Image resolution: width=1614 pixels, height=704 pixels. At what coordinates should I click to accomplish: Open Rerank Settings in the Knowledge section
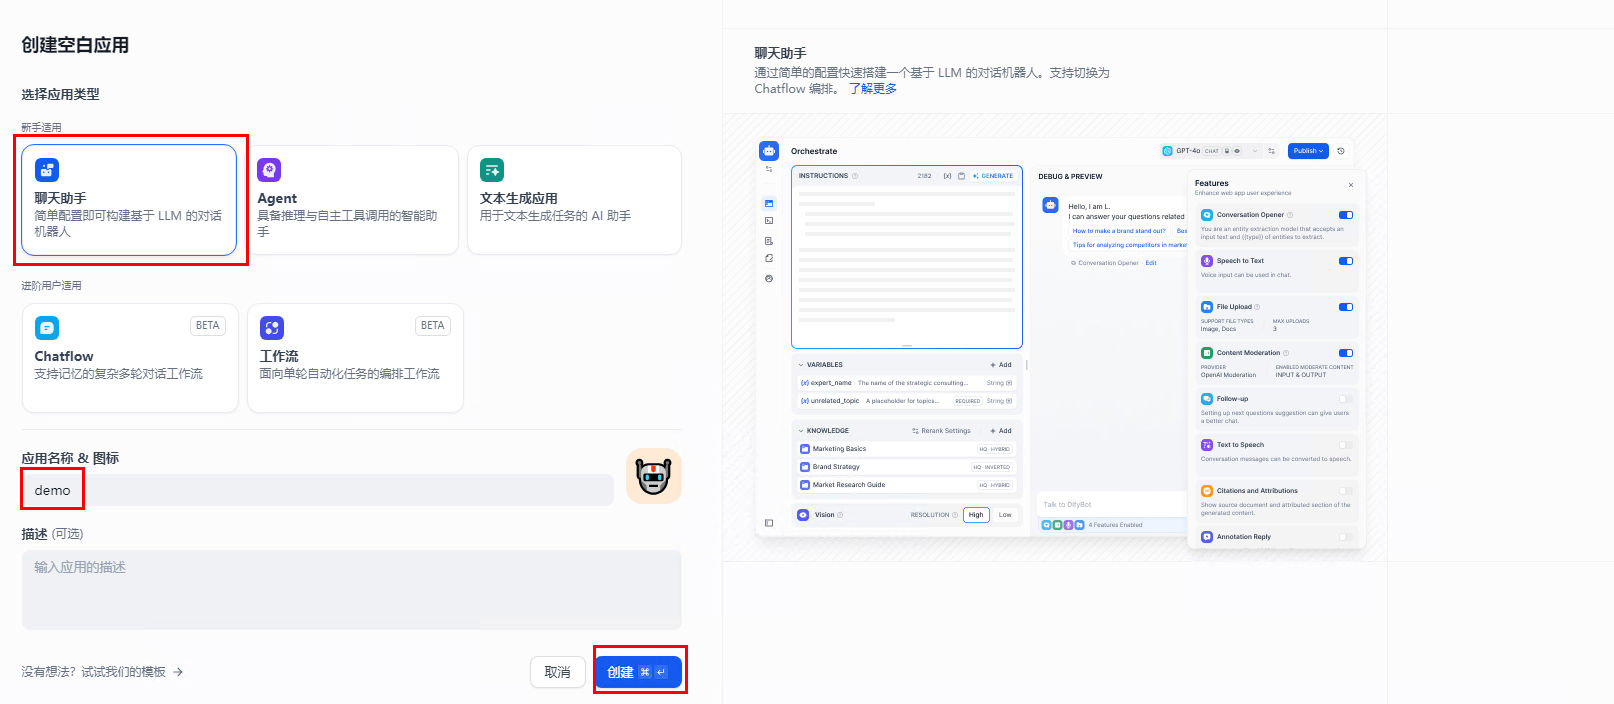[x=941, y=431]
